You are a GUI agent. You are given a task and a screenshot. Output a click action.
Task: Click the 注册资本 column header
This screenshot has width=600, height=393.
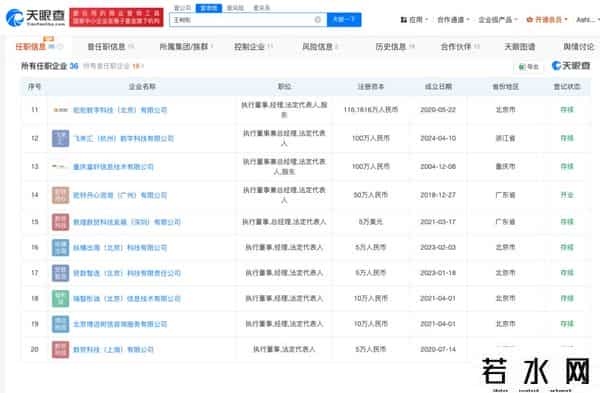pyautogui.click(x=370, y=86)
